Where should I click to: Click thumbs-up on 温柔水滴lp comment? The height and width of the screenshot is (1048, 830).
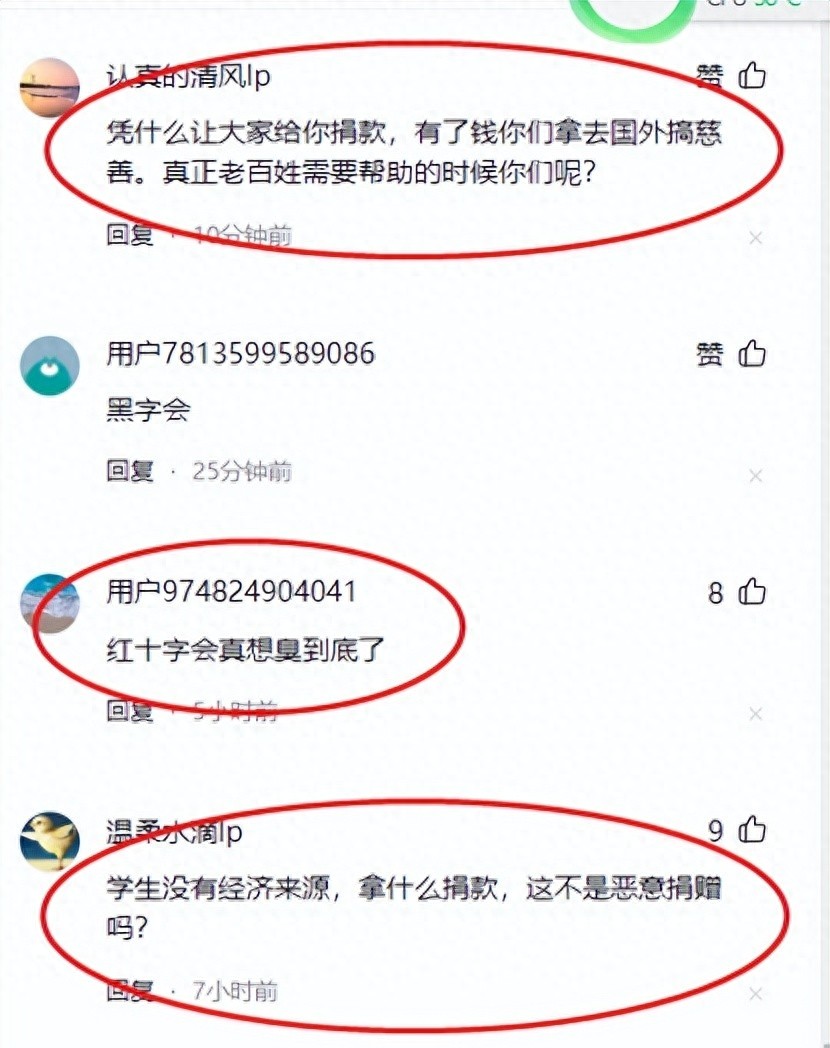752,830
